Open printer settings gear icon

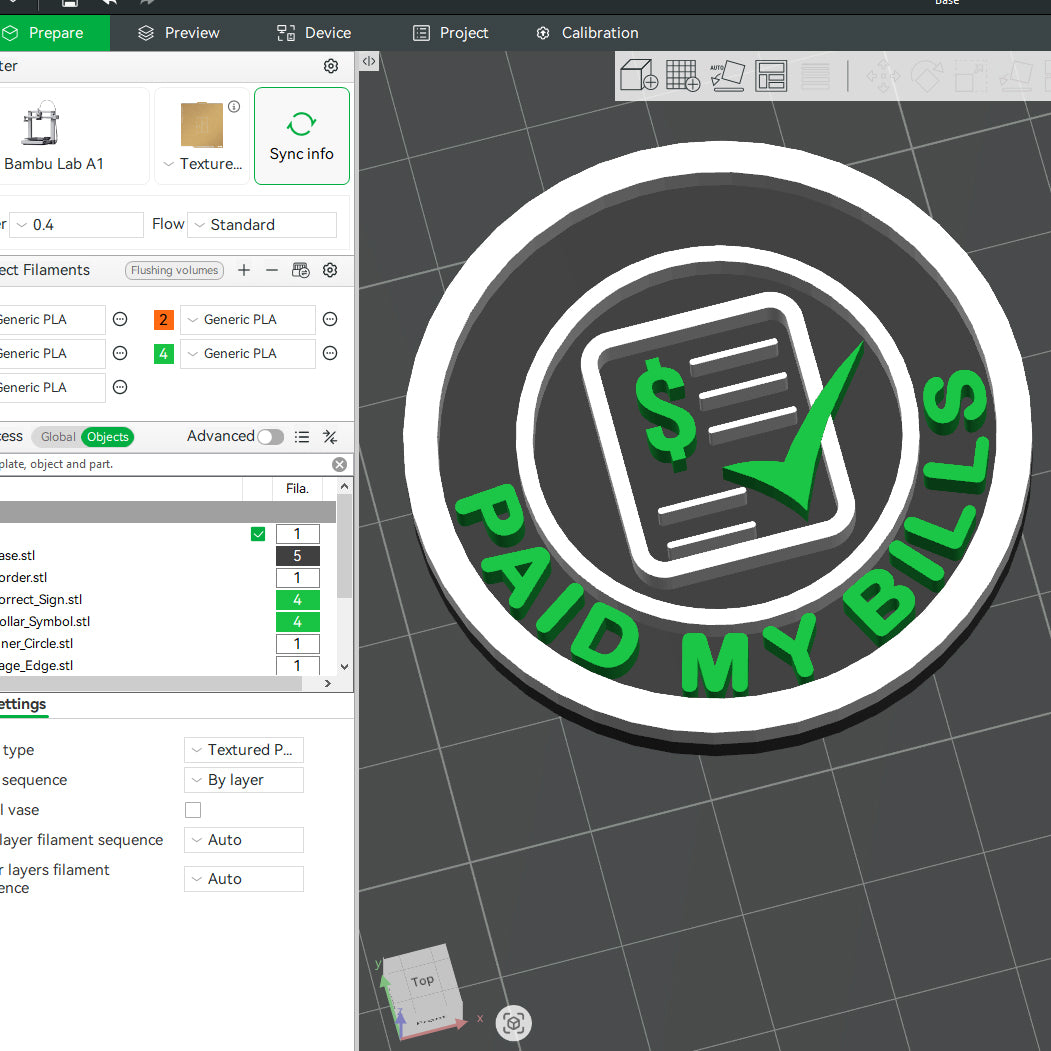331,66
